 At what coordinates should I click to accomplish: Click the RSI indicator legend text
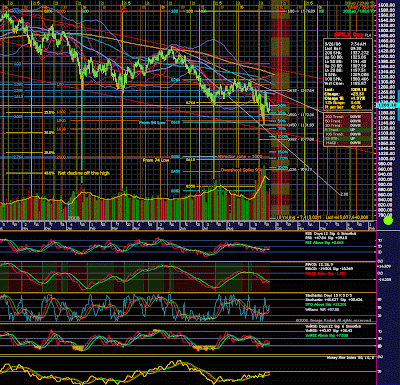330,238
